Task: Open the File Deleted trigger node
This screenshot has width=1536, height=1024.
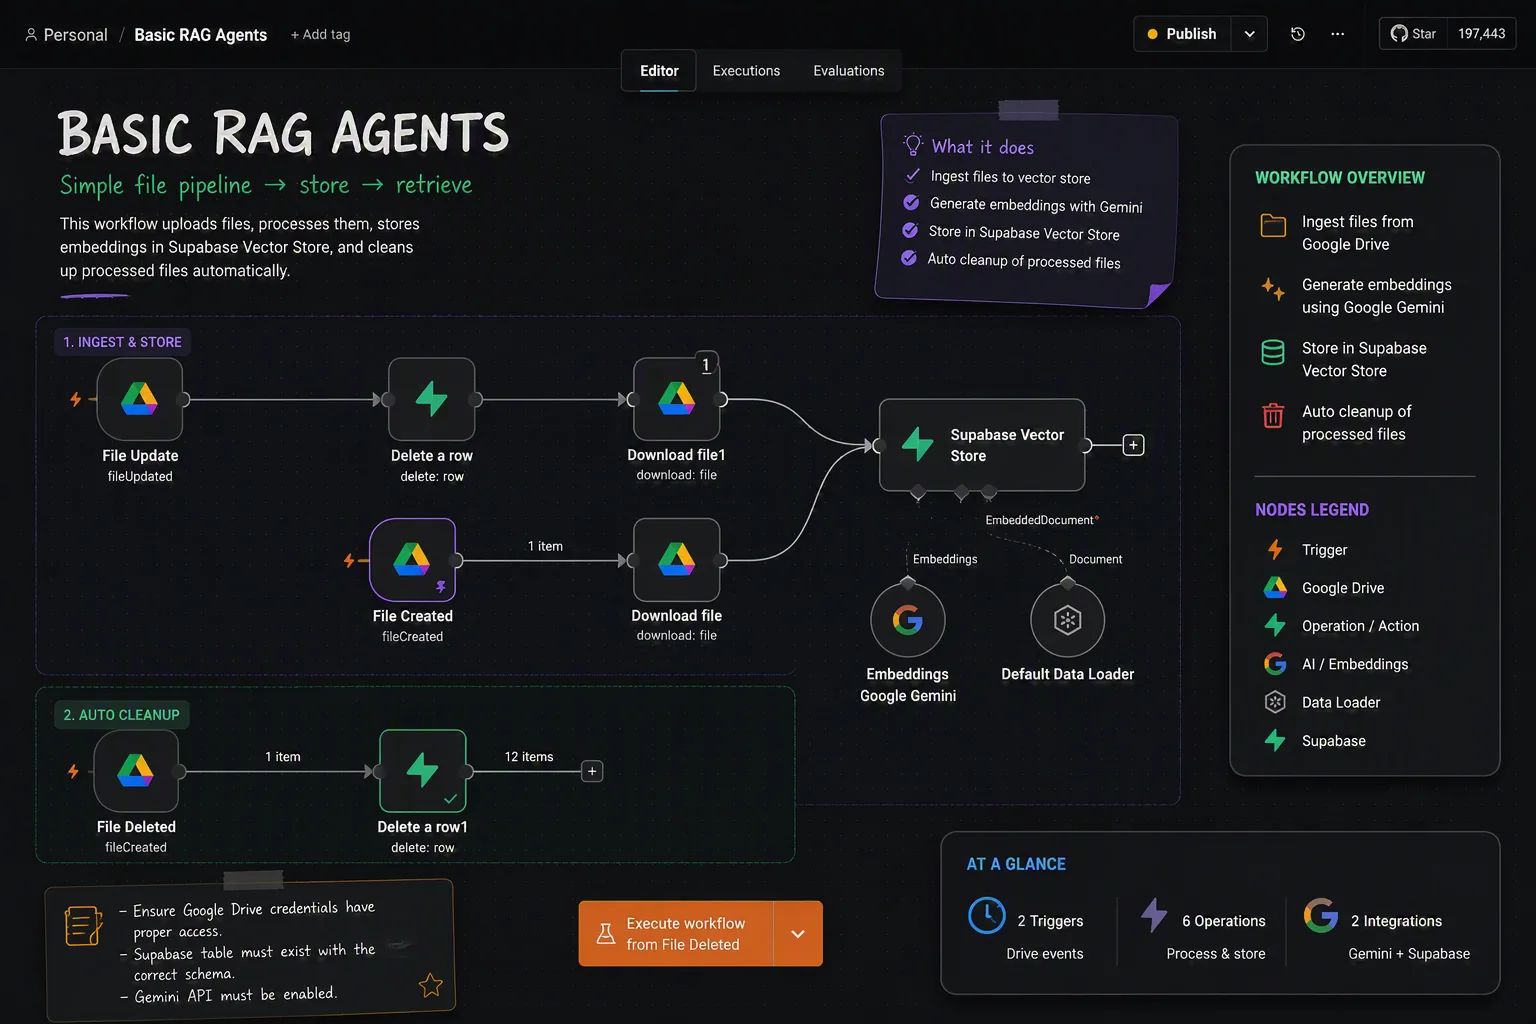Action: 136,771
